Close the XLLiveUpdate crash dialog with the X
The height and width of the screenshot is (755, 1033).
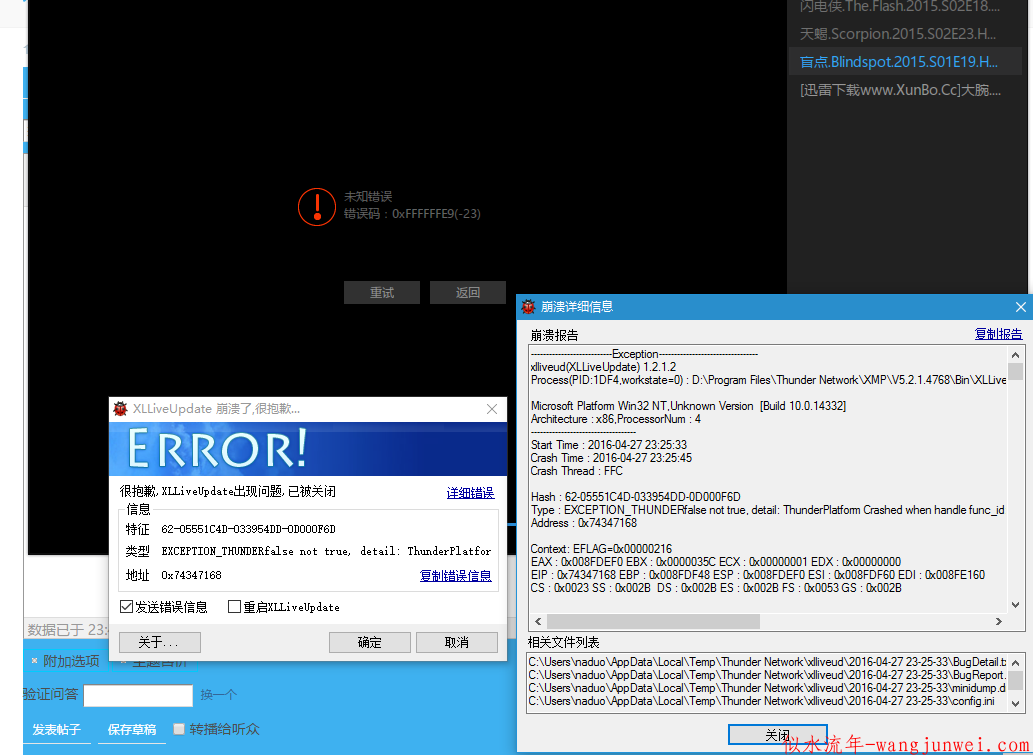491,409
